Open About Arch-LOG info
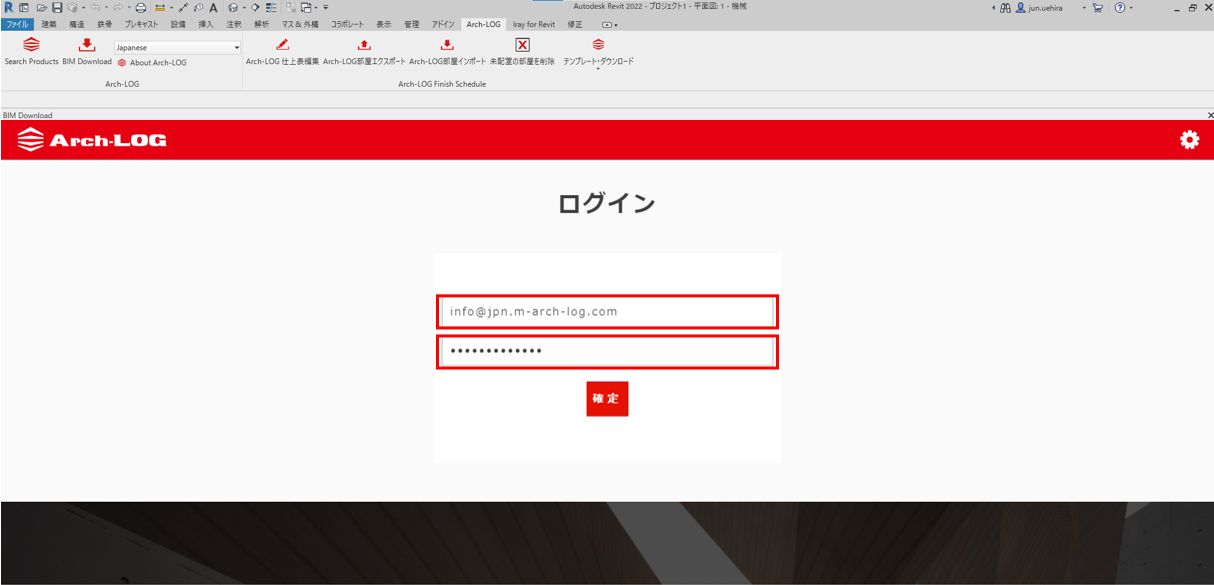The image size is (1214, 585). coord(152,63)
